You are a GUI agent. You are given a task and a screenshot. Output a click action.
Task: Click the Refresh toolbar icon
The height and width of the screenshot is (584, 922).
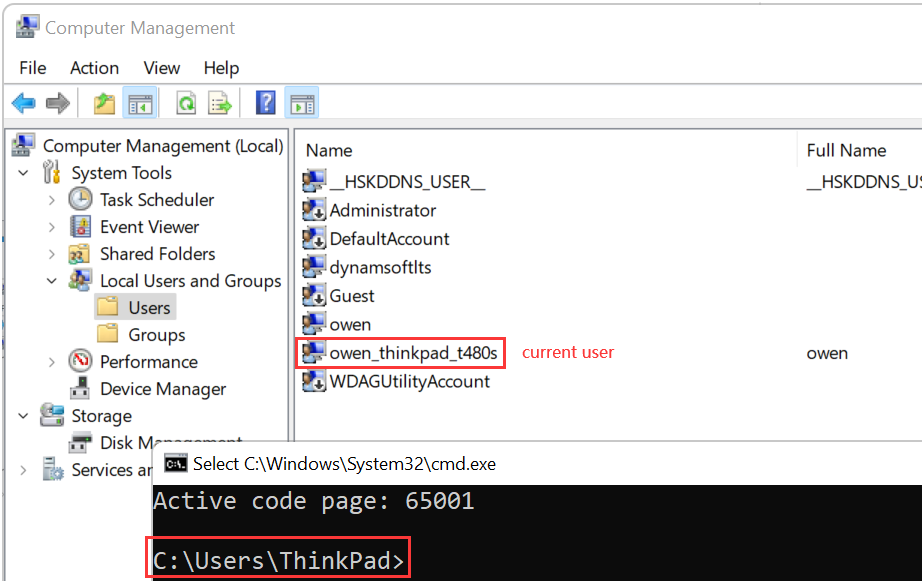point(186,103)
